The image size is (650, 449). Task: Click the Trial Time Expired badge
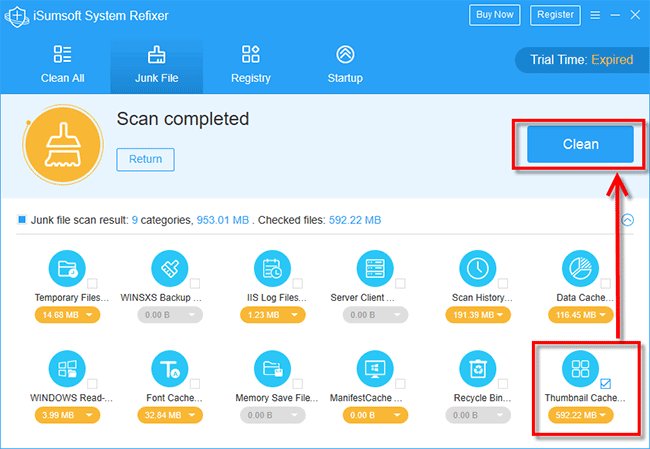point(582,60)
